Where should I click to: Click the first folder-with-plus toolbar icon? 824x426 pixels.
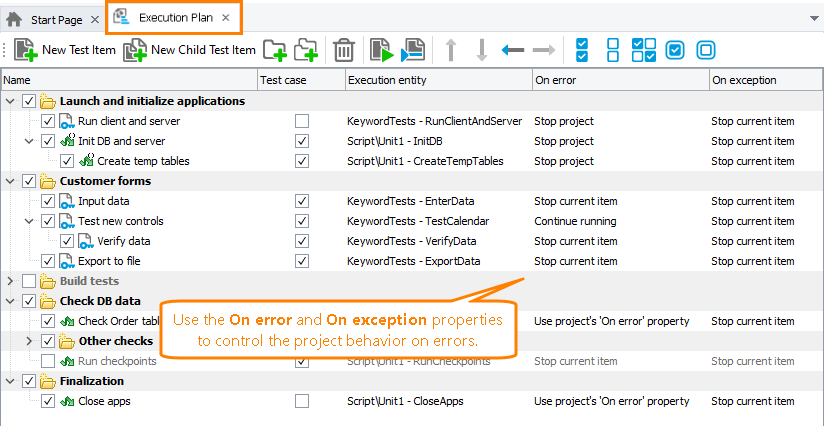274,50
